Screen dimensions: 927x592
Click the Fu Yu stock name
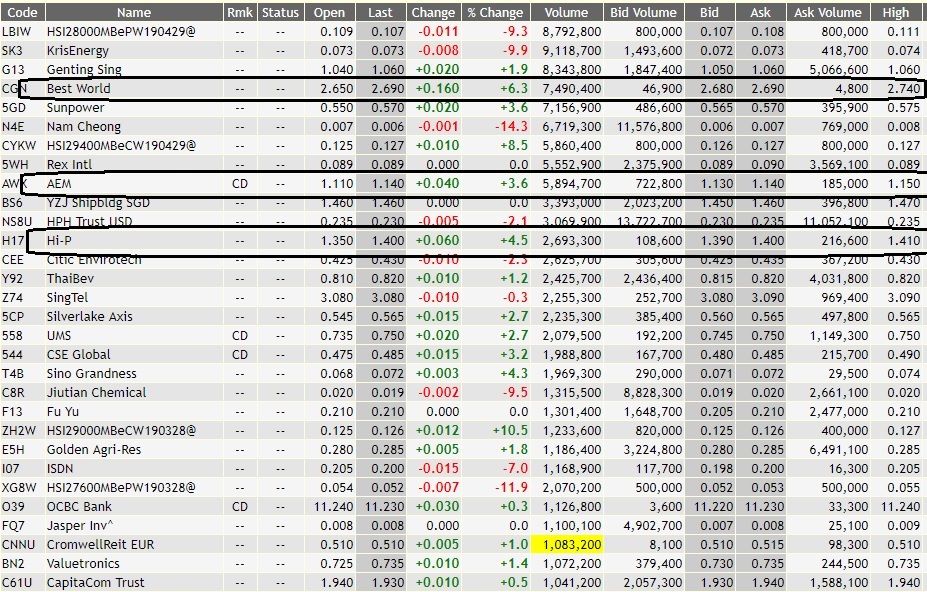(63, 412)
